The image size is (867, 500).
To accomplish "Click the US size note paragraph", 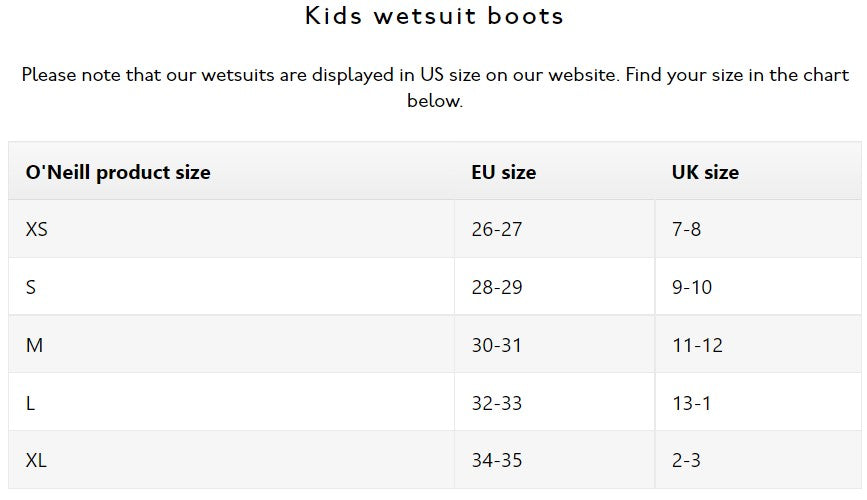I will (x=434, y=88).
